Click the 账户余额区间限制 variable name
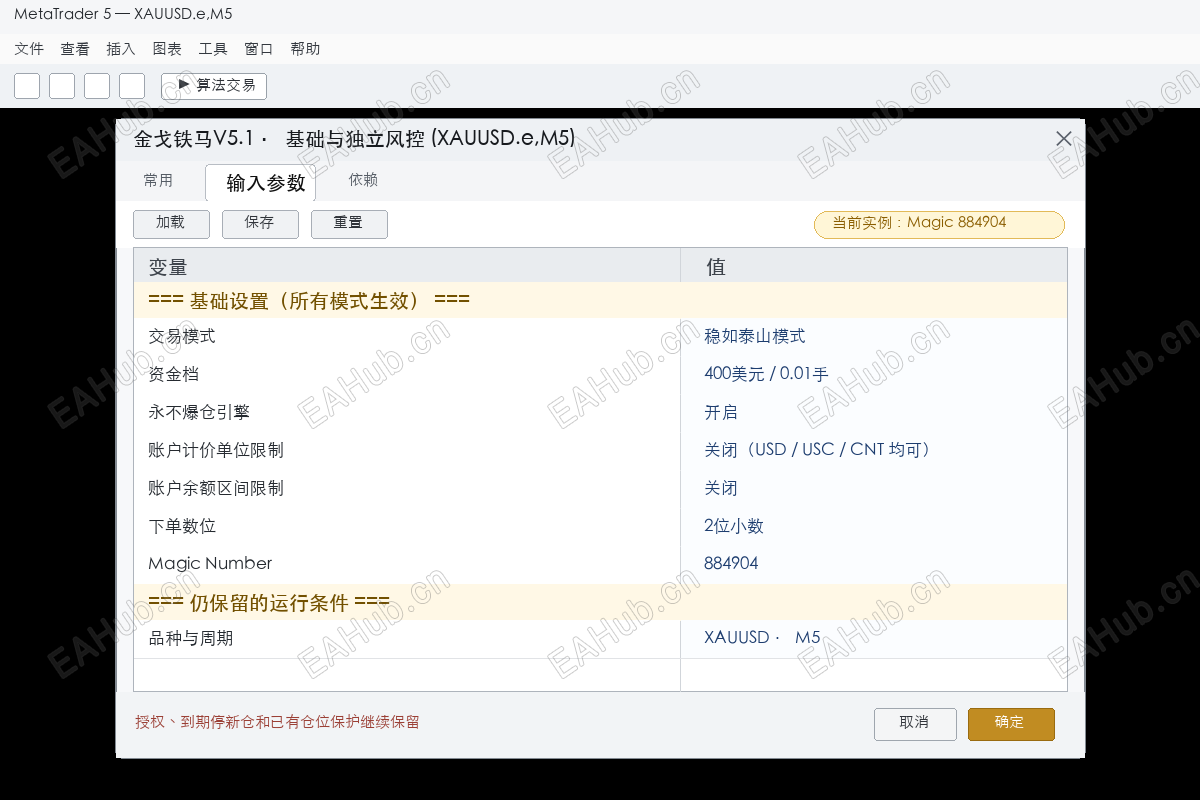The height and width of the screenshot is (800, 1200). (216, 489)
